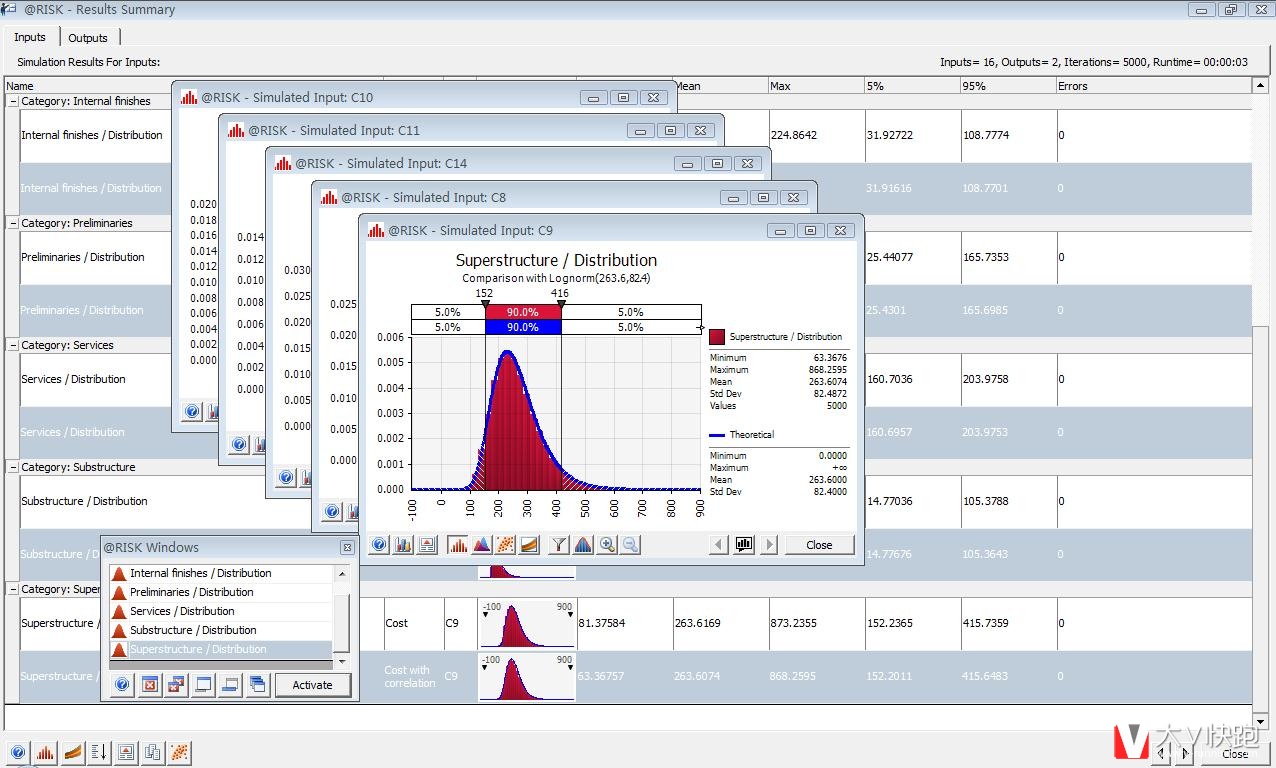
Task: Switch to the Outputs tab
Action: tap(88, 38)
